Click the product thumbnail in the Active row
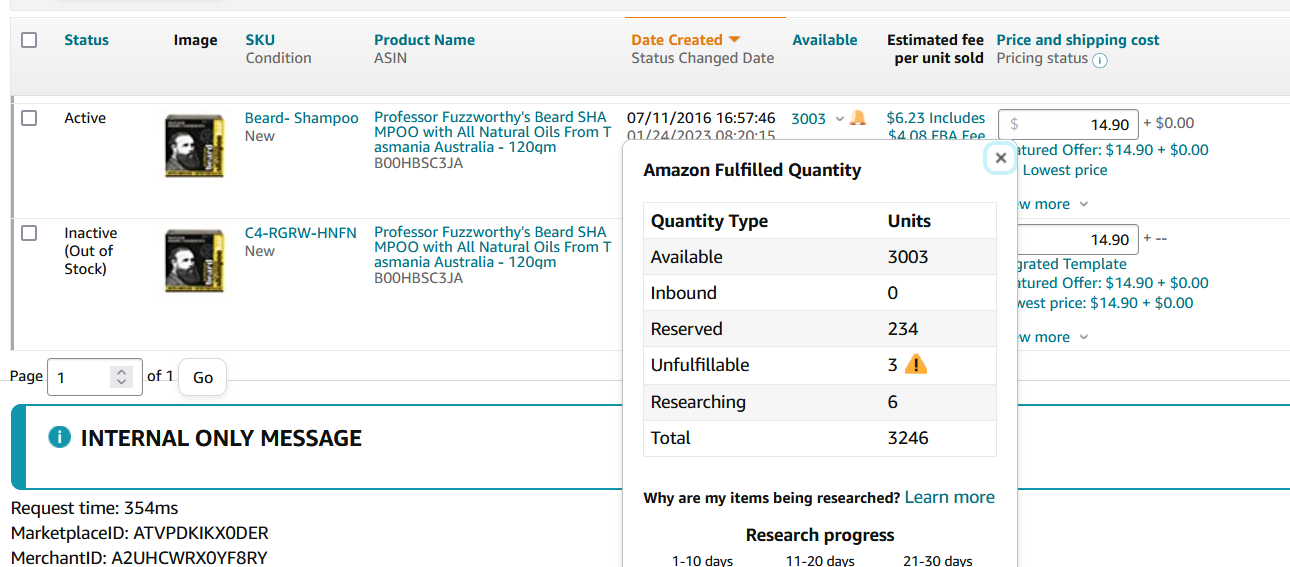 tap(194, 146)
